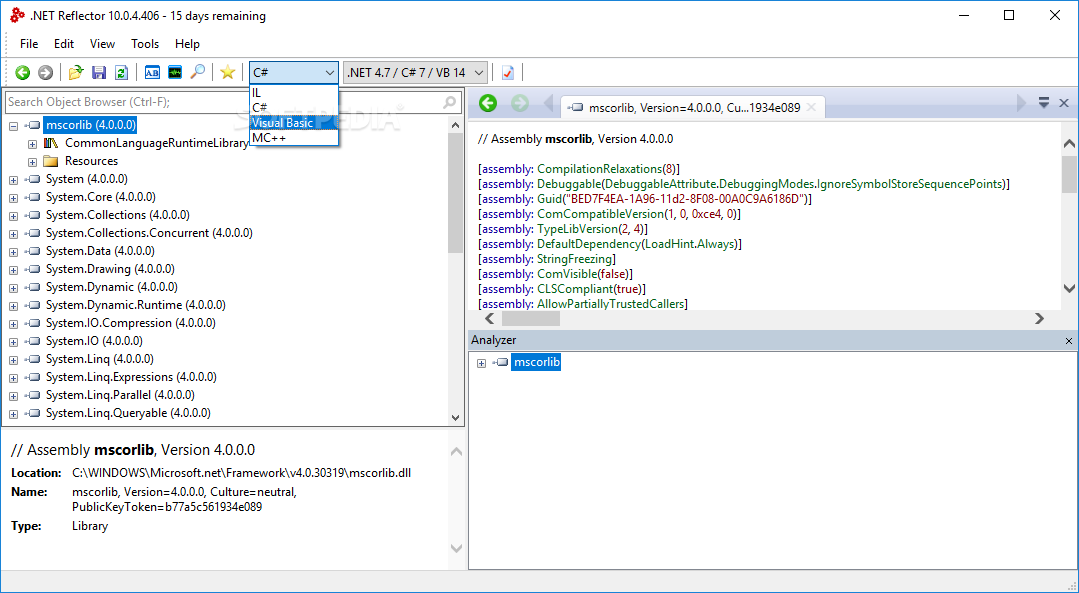
Task: Collapse the mscorlib (4.0.0.0) node in the Object Browser tree
Action: coord(13,126)
